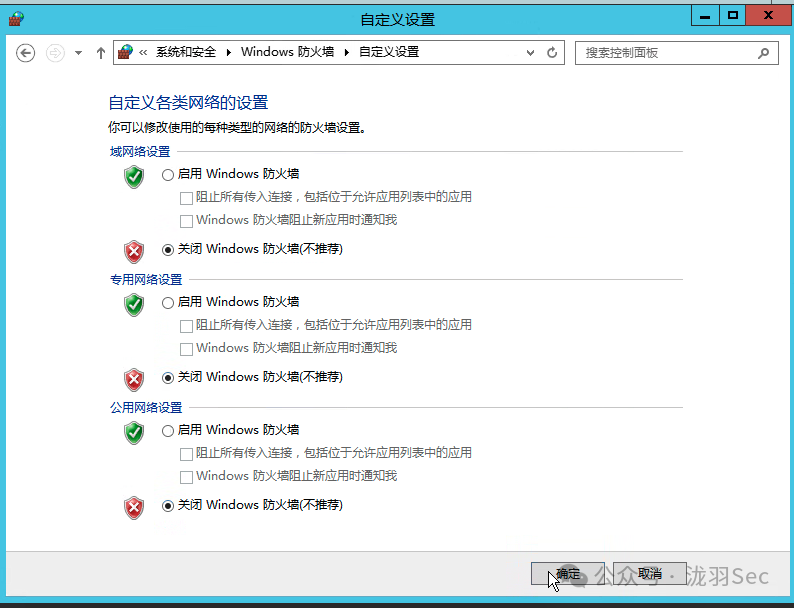Image resolution: width=794 pixels, height=608 pixels.
Task: Minimize the 自定义设置 window
Action: (x=704, y=16)
